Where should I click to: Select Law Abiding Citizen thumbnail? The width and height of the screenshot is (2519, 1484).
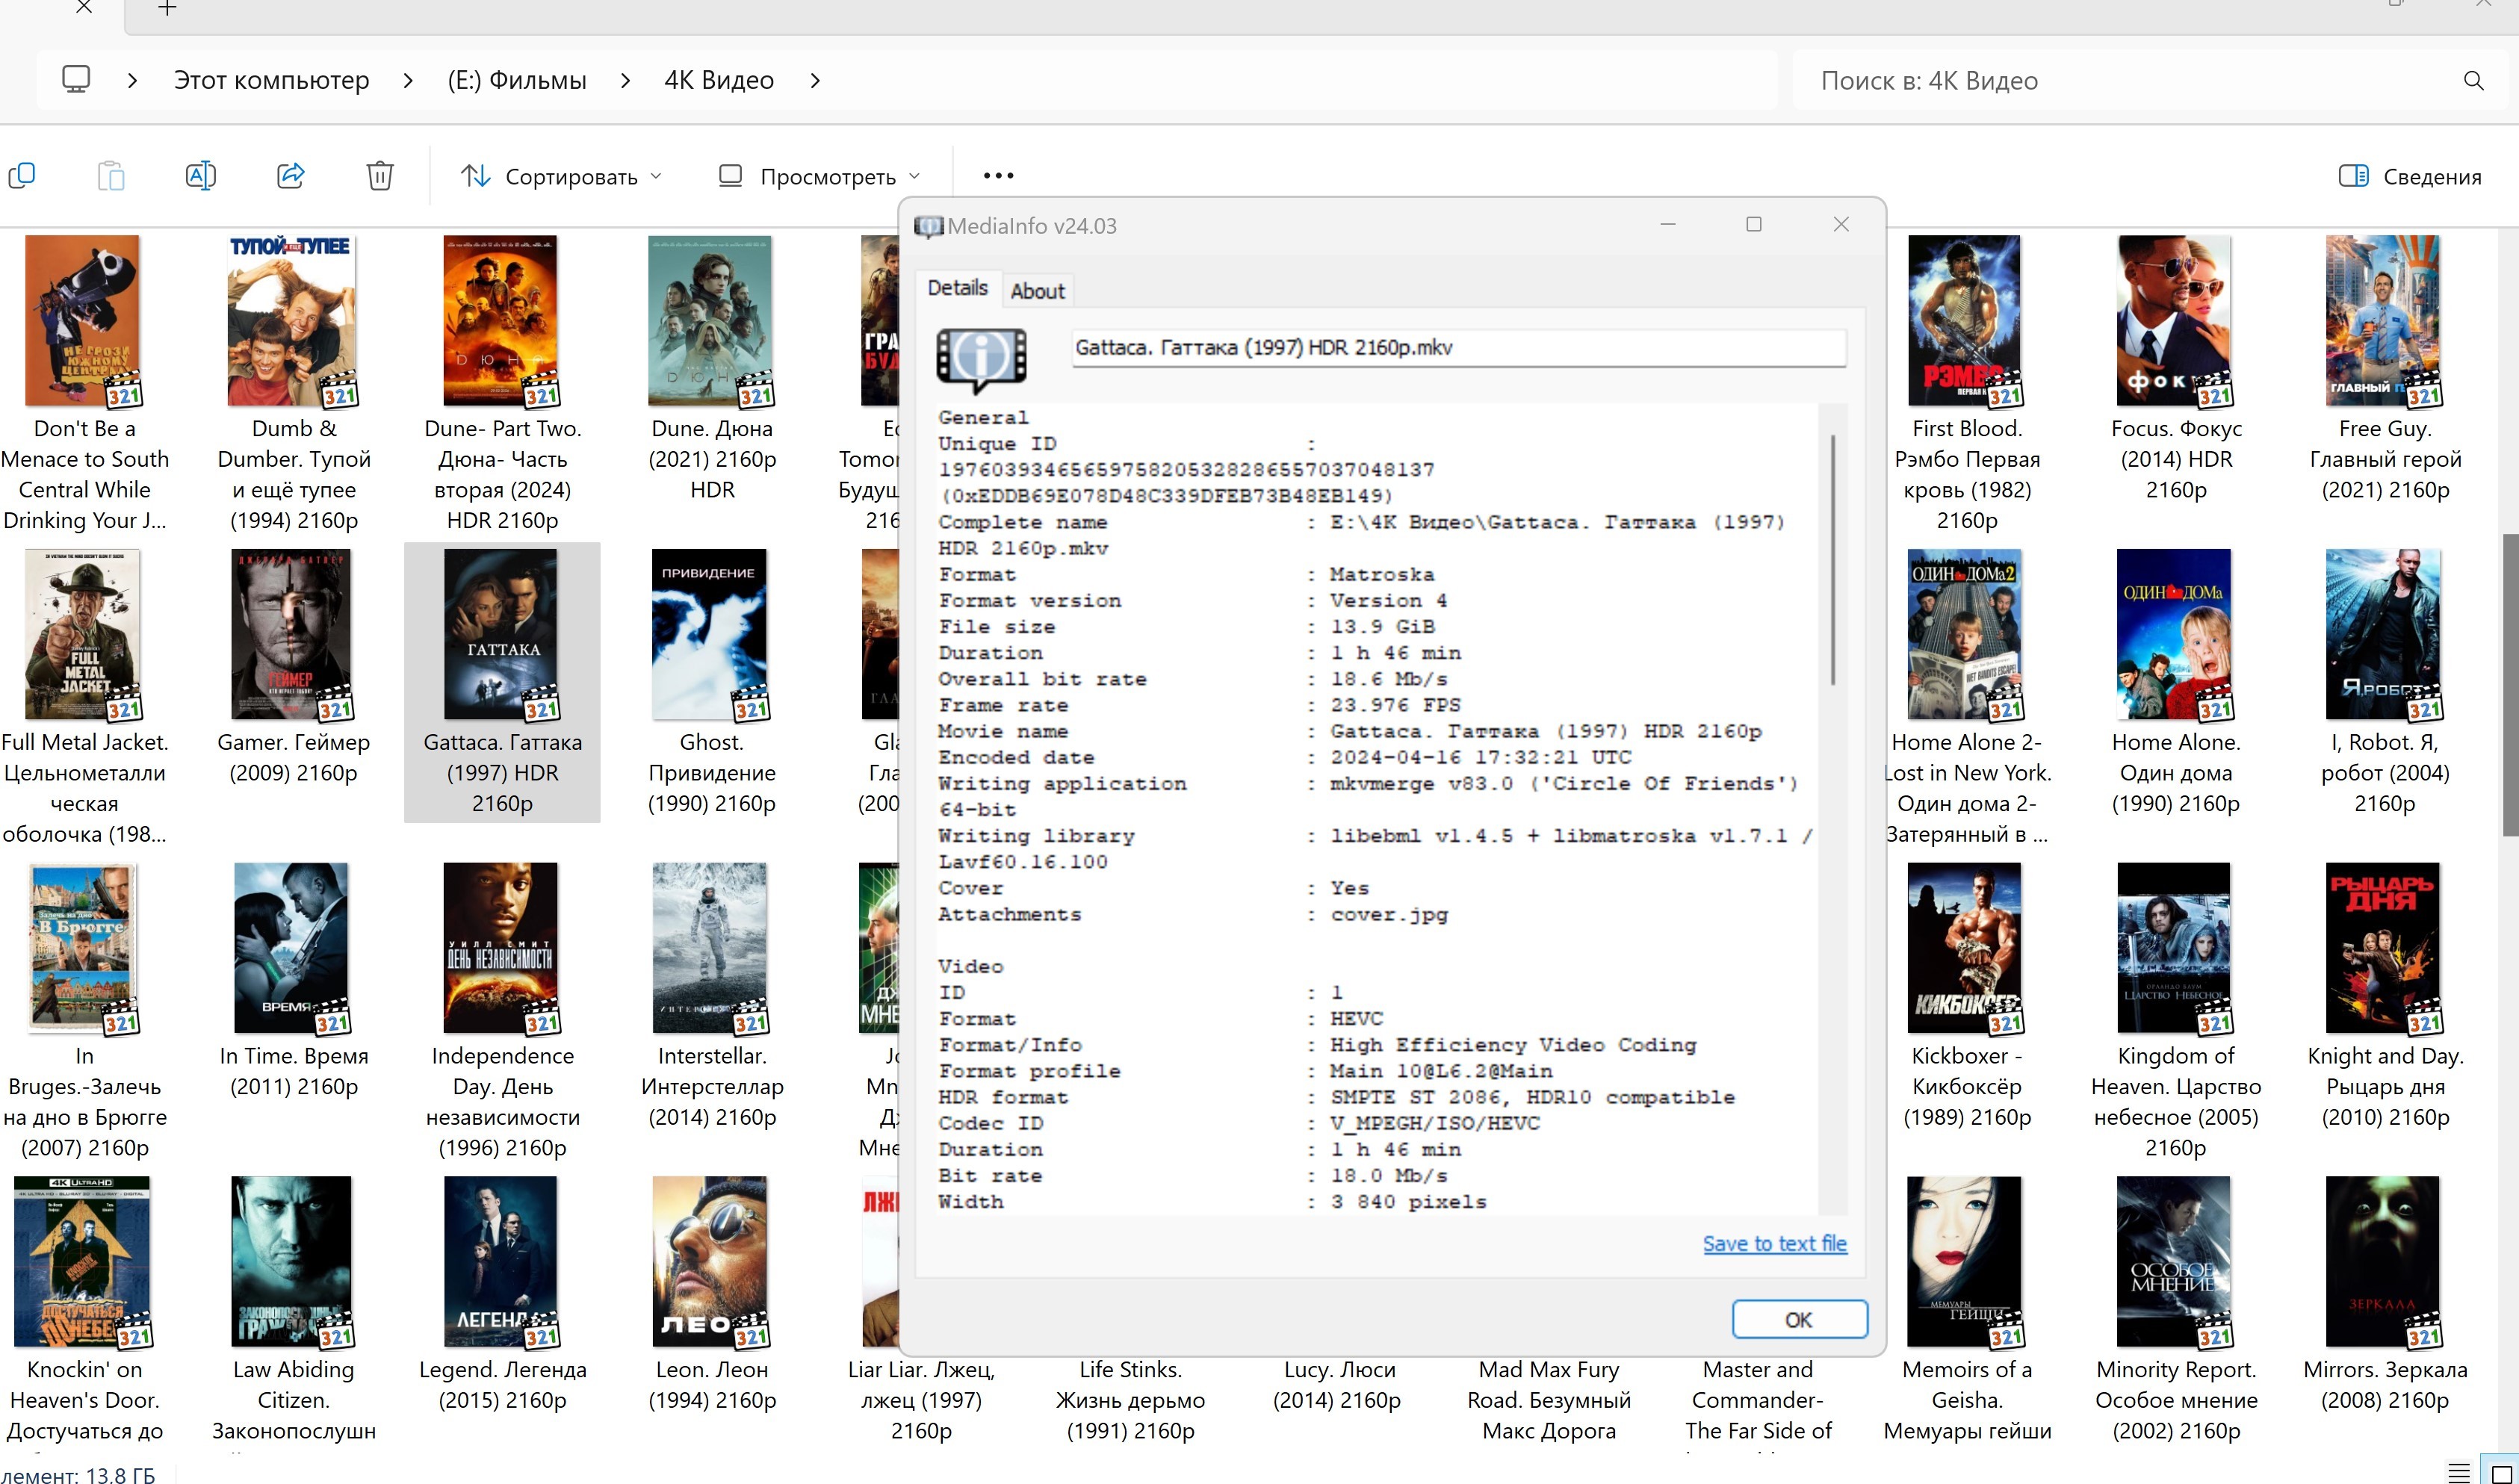[x=292, y=1262]
